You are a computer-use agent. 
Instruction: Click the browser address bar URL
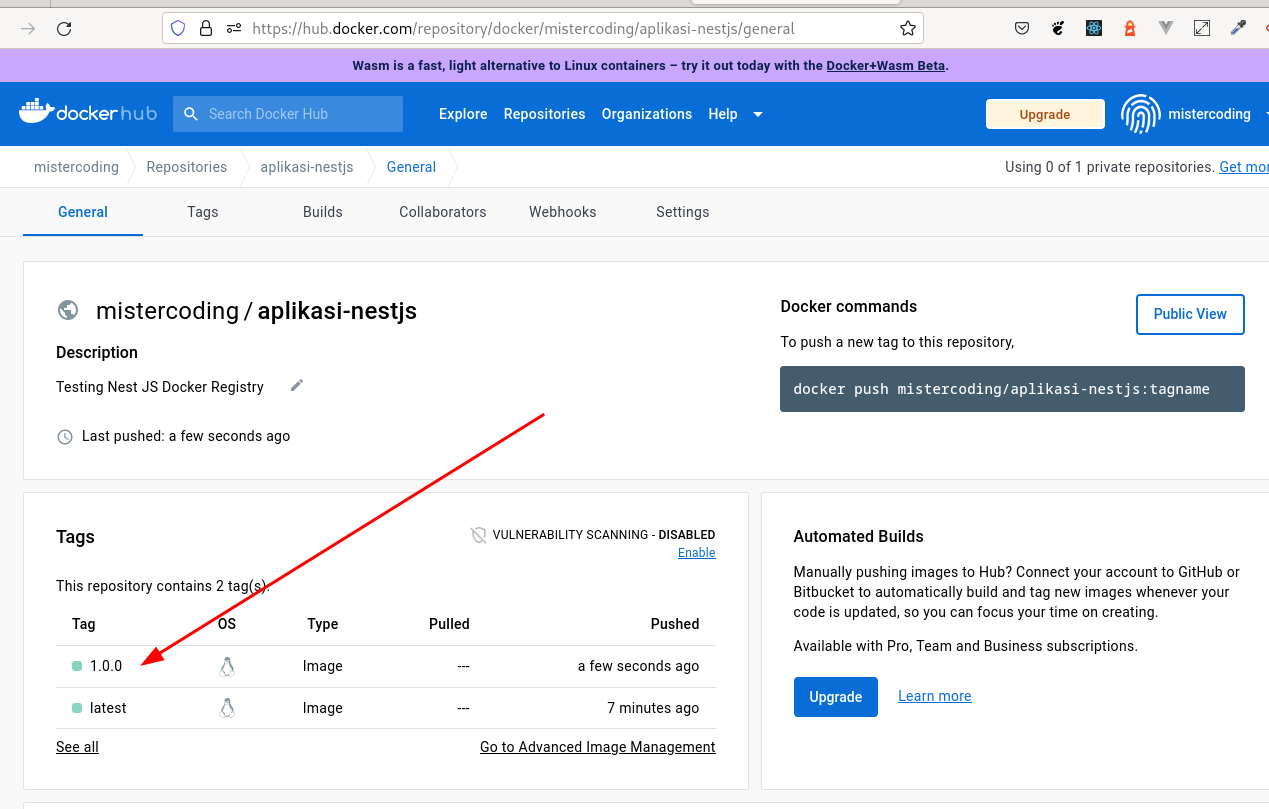(x=524, y=29)
